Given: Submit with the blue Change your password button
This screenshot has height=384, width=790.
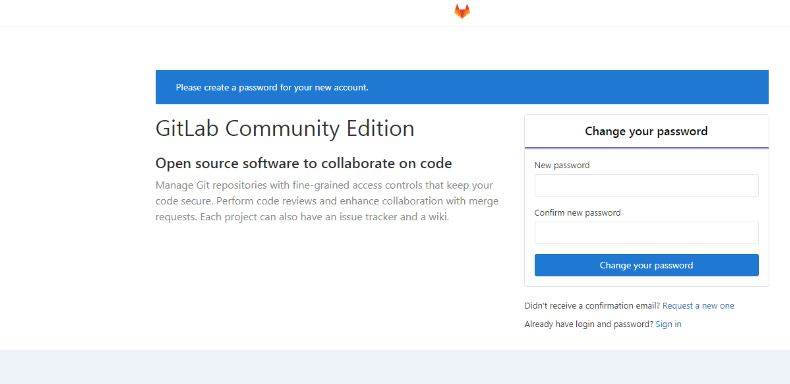Looking at the screenshot, I should coord(646,265).
